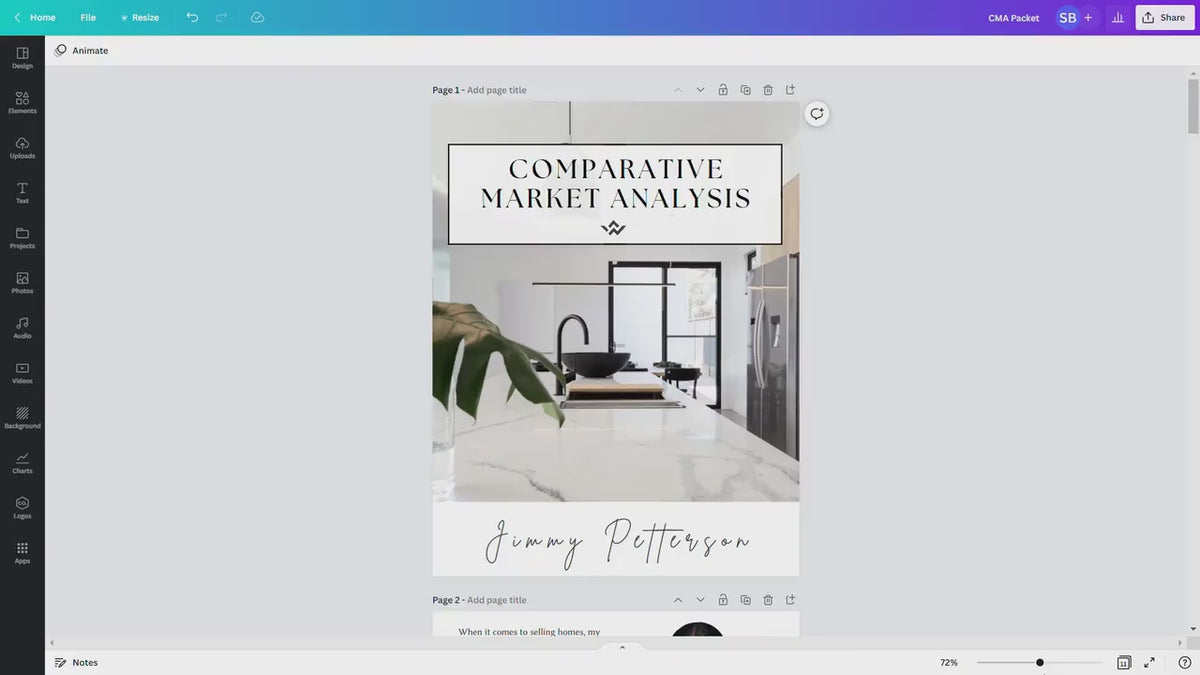Open the Design panel in sidebar
The image size is (1200, 675).
pos(22,57)
